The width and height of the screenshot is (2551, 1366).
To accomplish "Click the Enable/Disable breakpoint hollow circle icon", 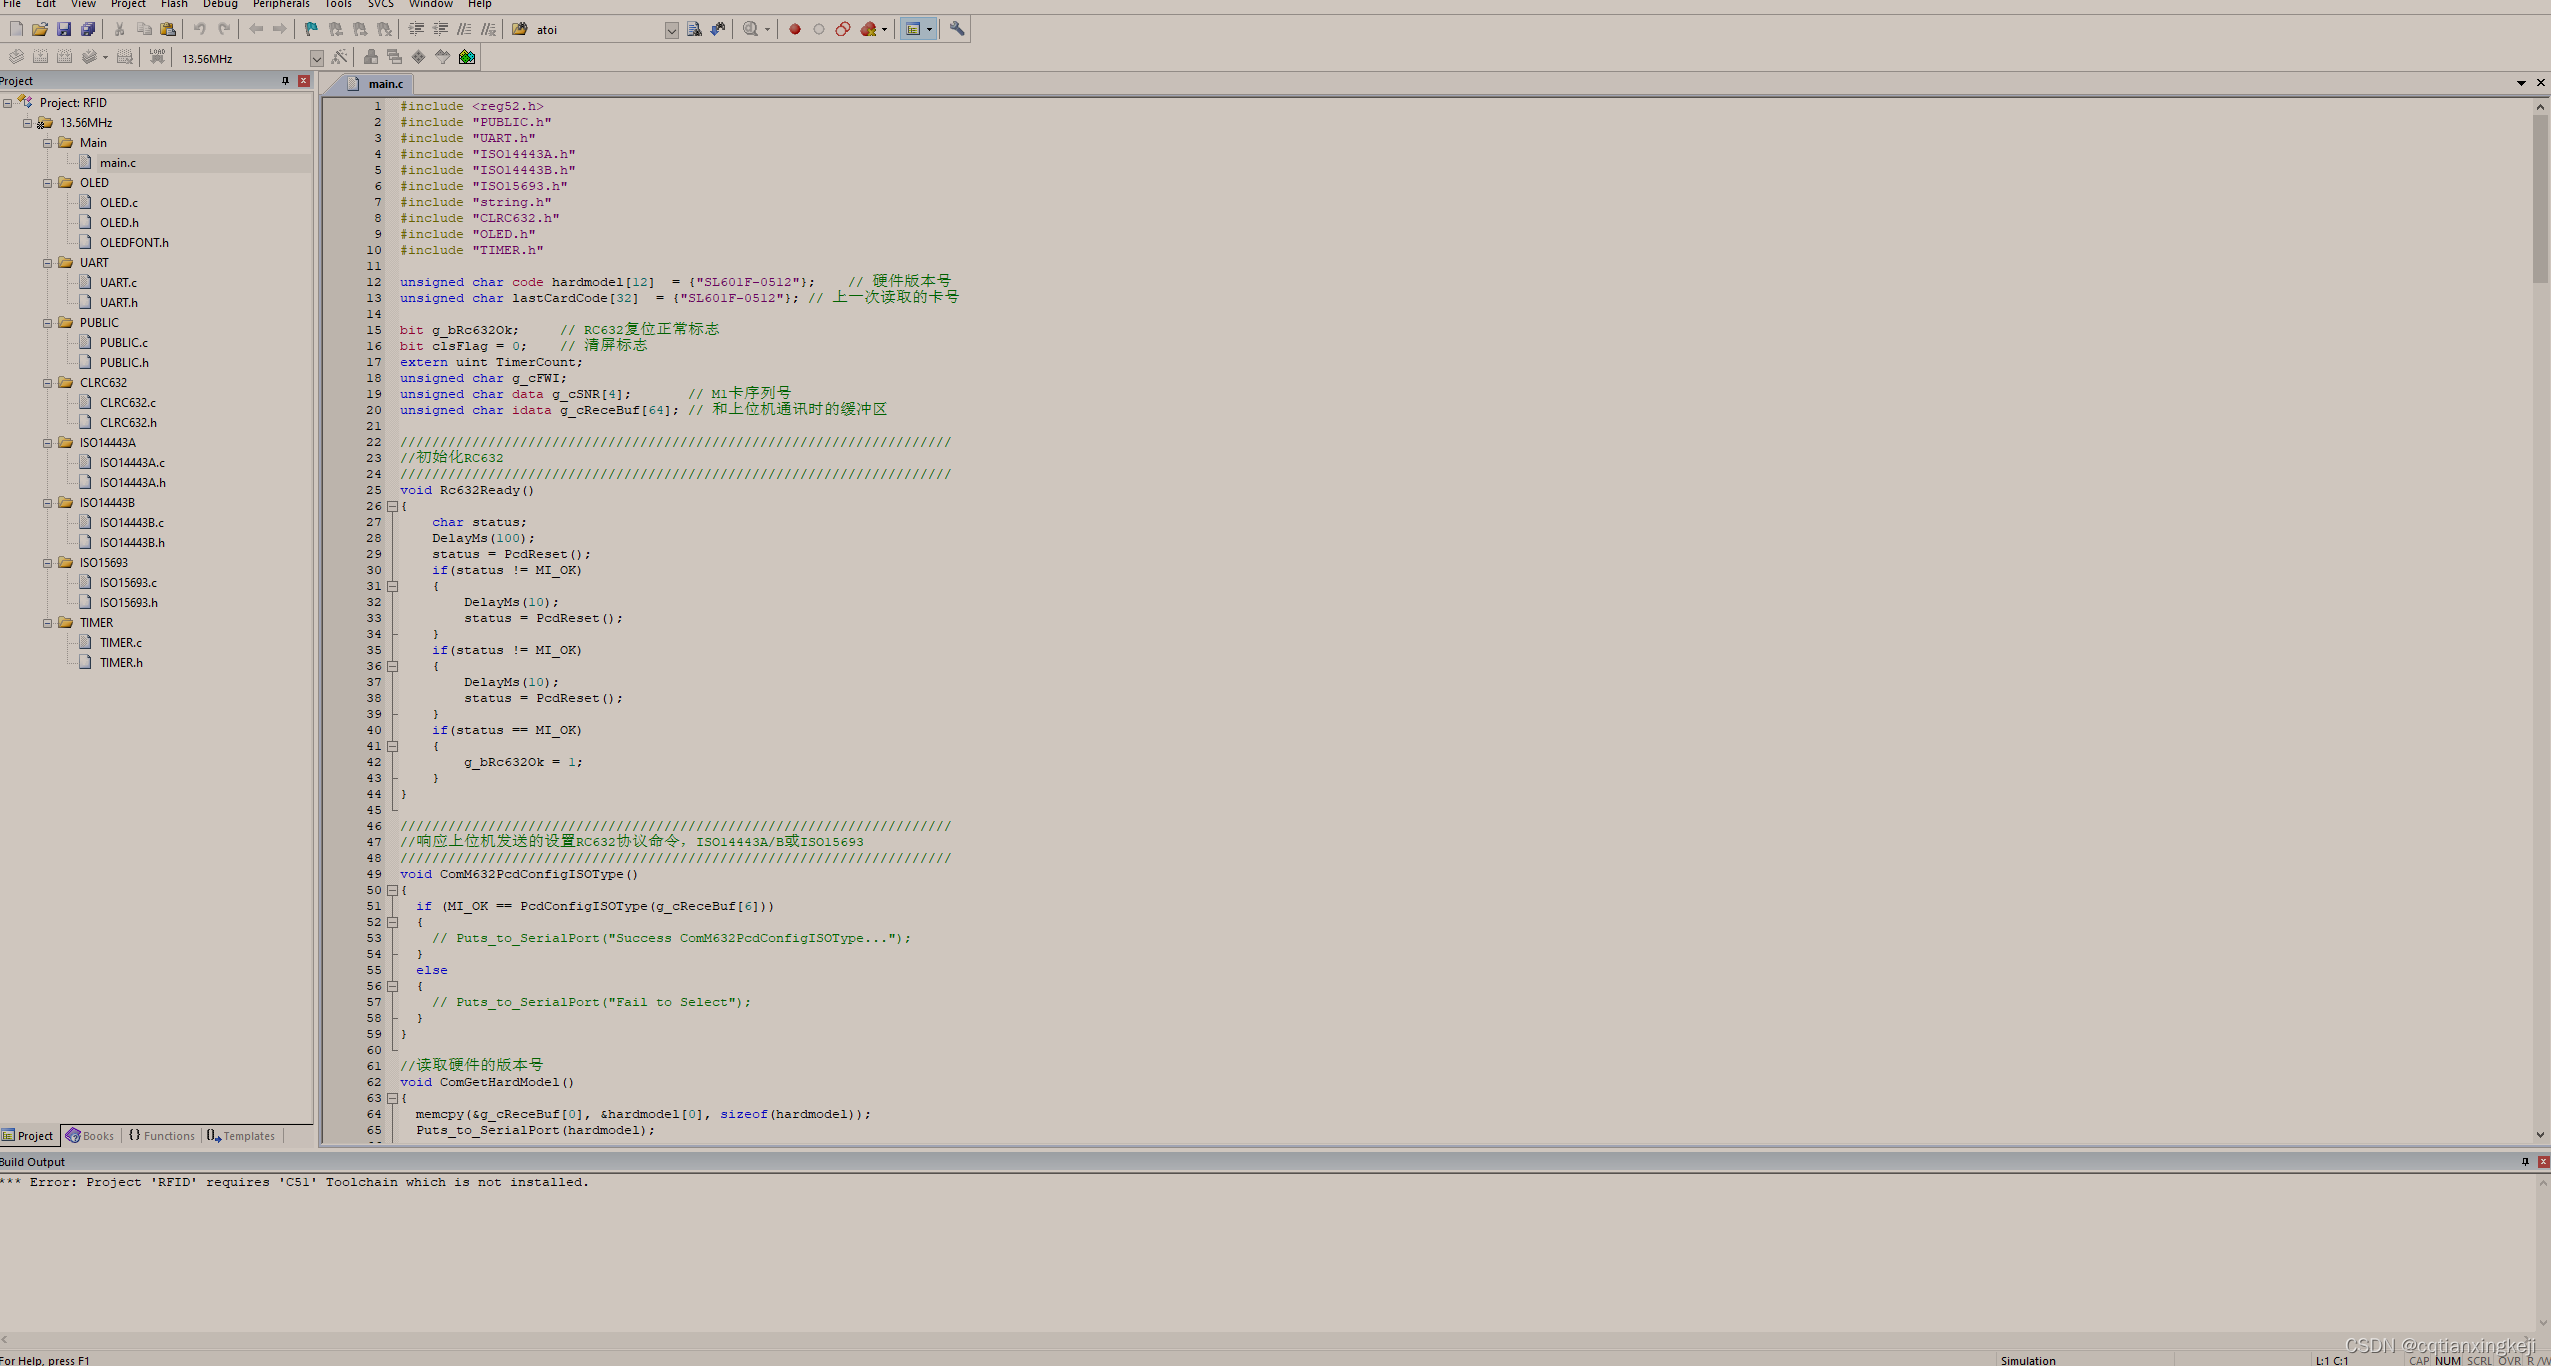I will pyautogui.click(x=819, y=29).
